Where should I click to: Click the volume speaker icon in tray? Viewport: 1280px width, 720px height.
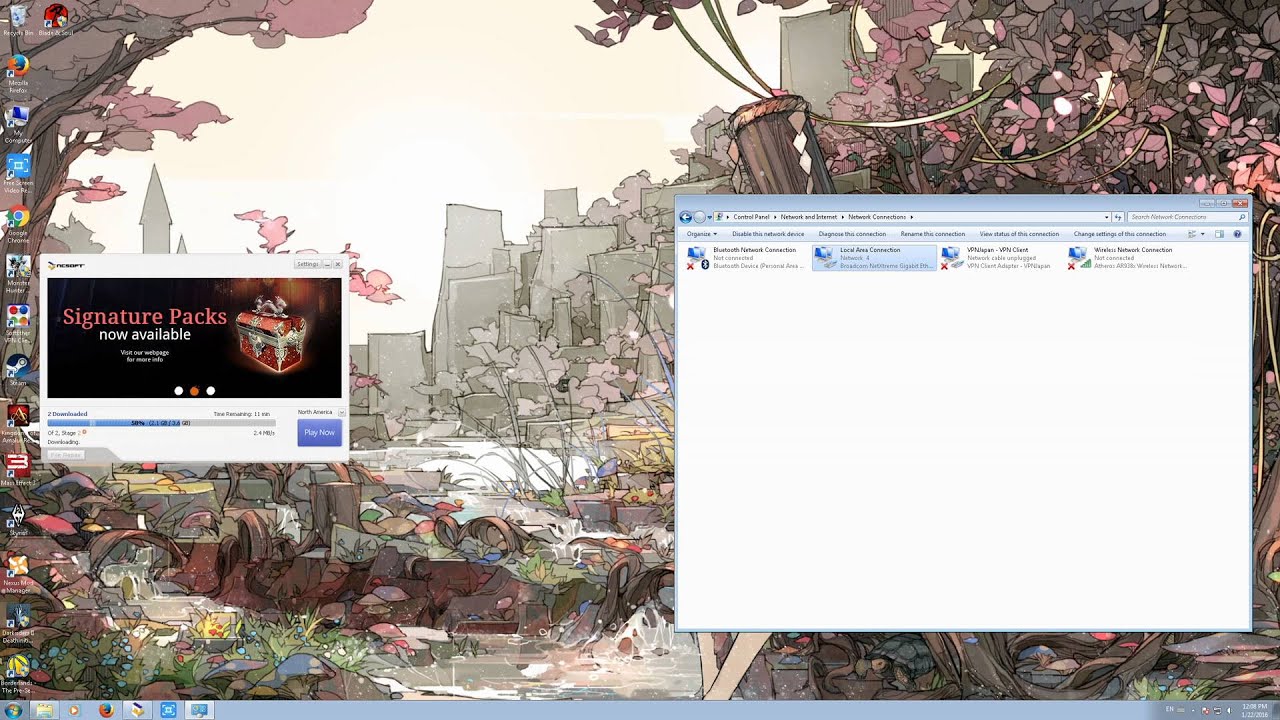coord(1228,710)
